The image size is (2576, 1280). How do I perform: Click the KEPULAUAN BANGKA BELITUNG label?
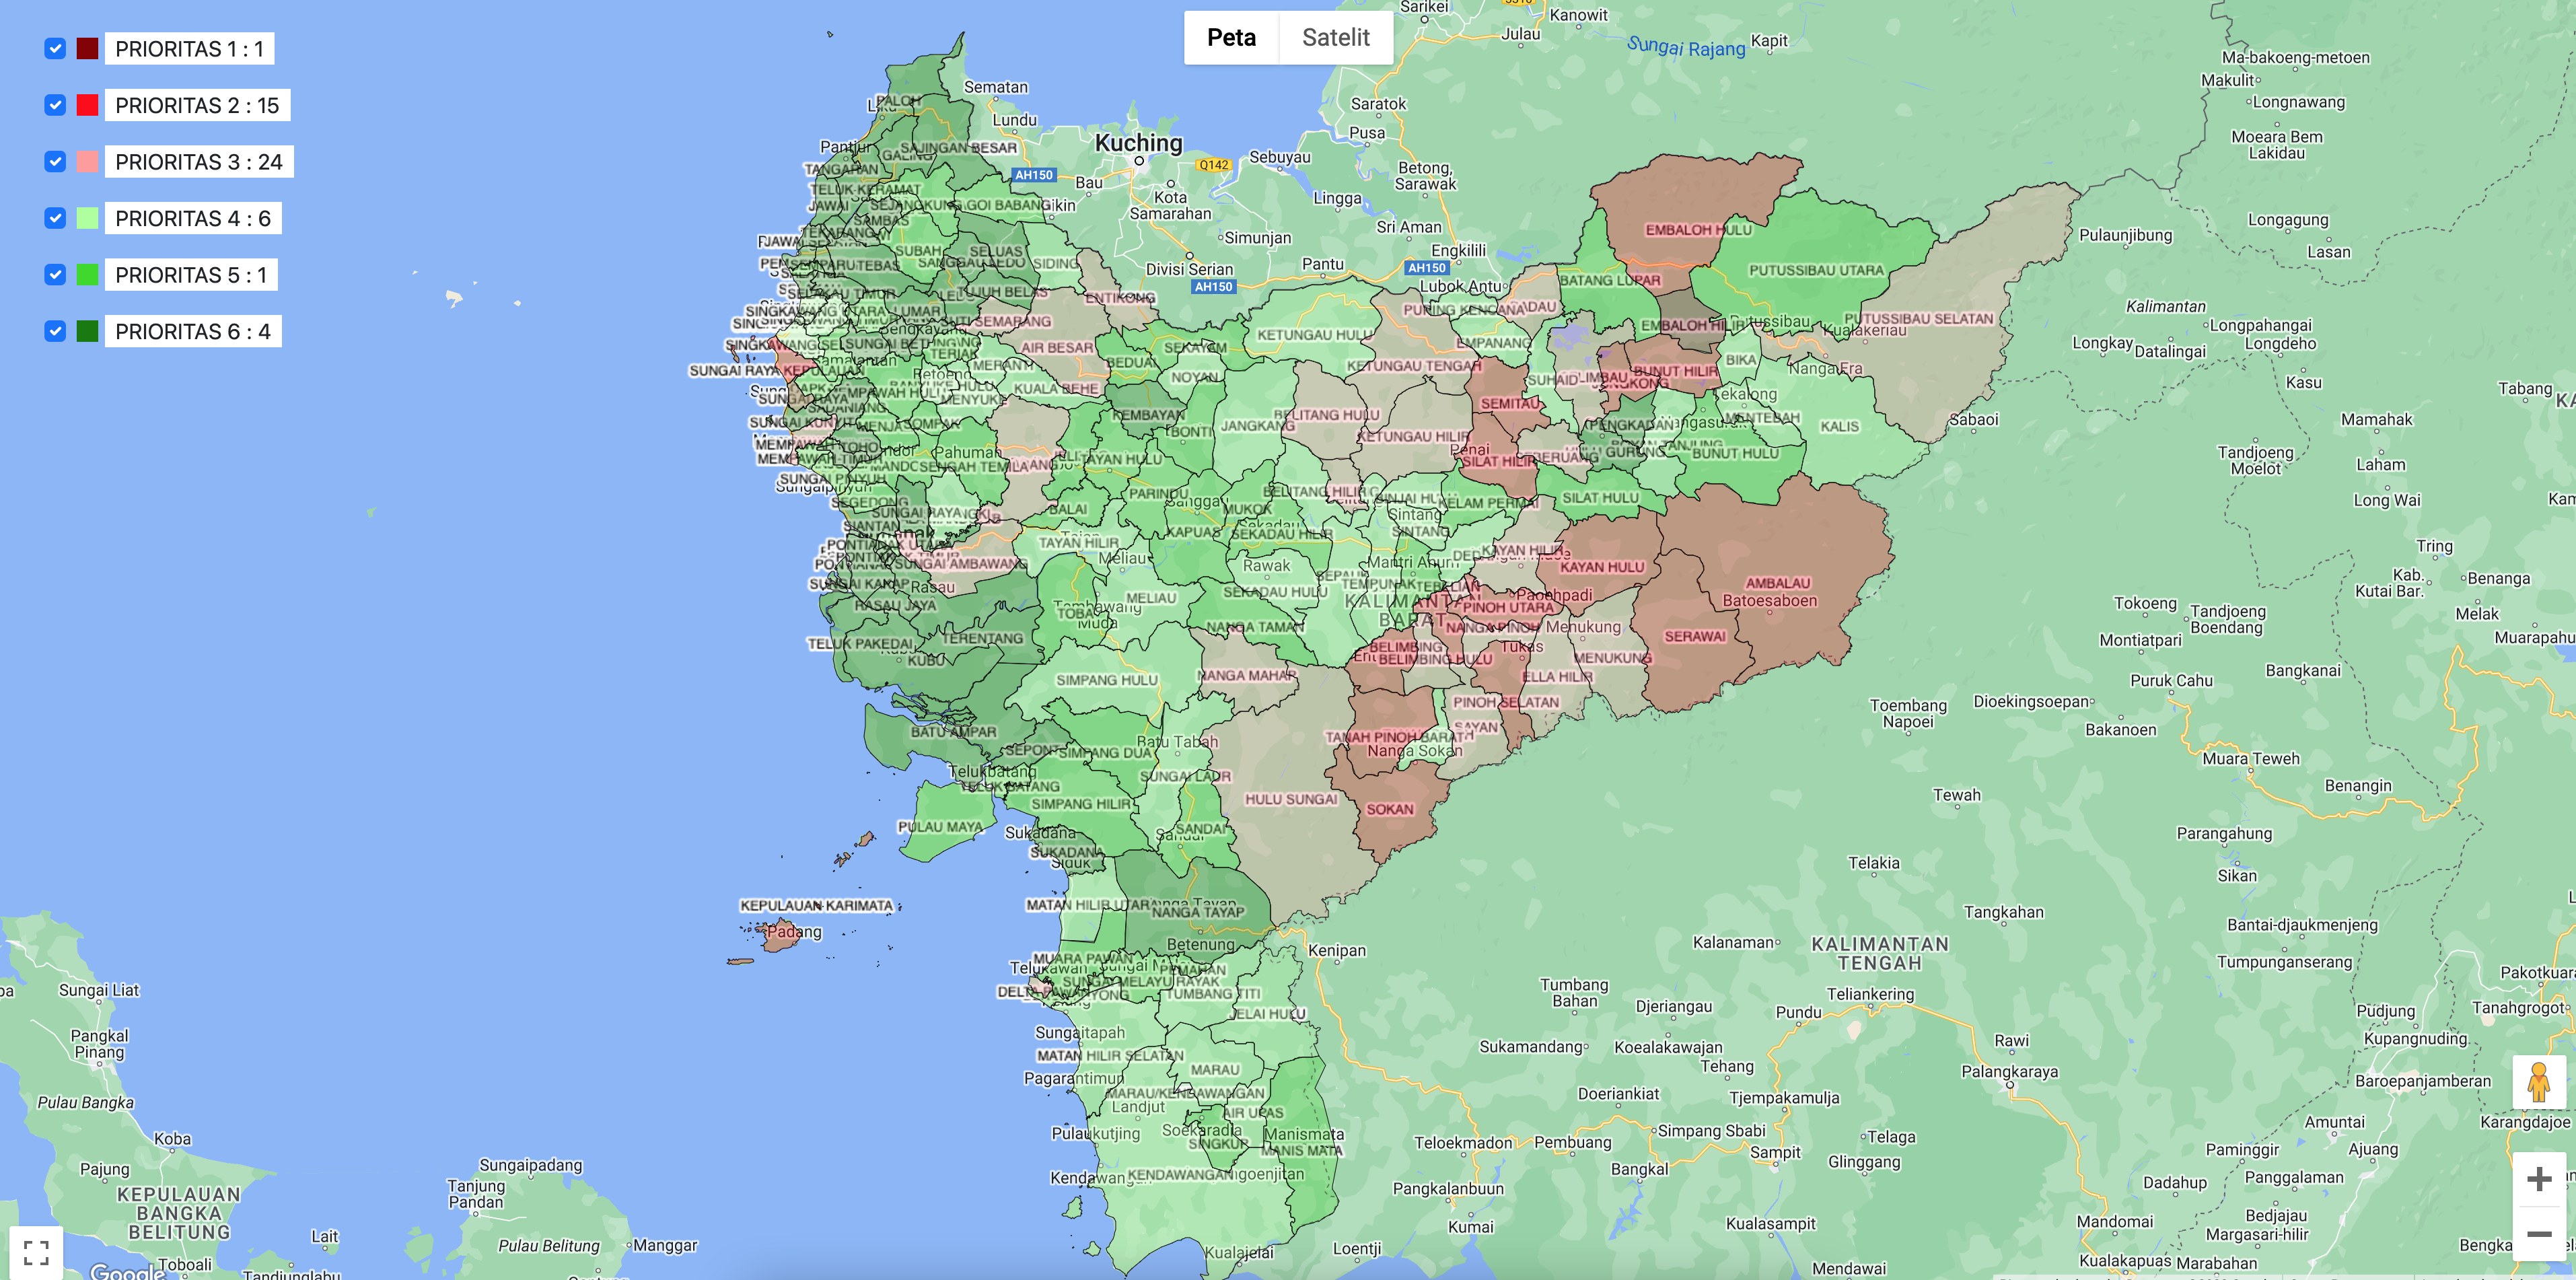click(x=179, y=1213)
